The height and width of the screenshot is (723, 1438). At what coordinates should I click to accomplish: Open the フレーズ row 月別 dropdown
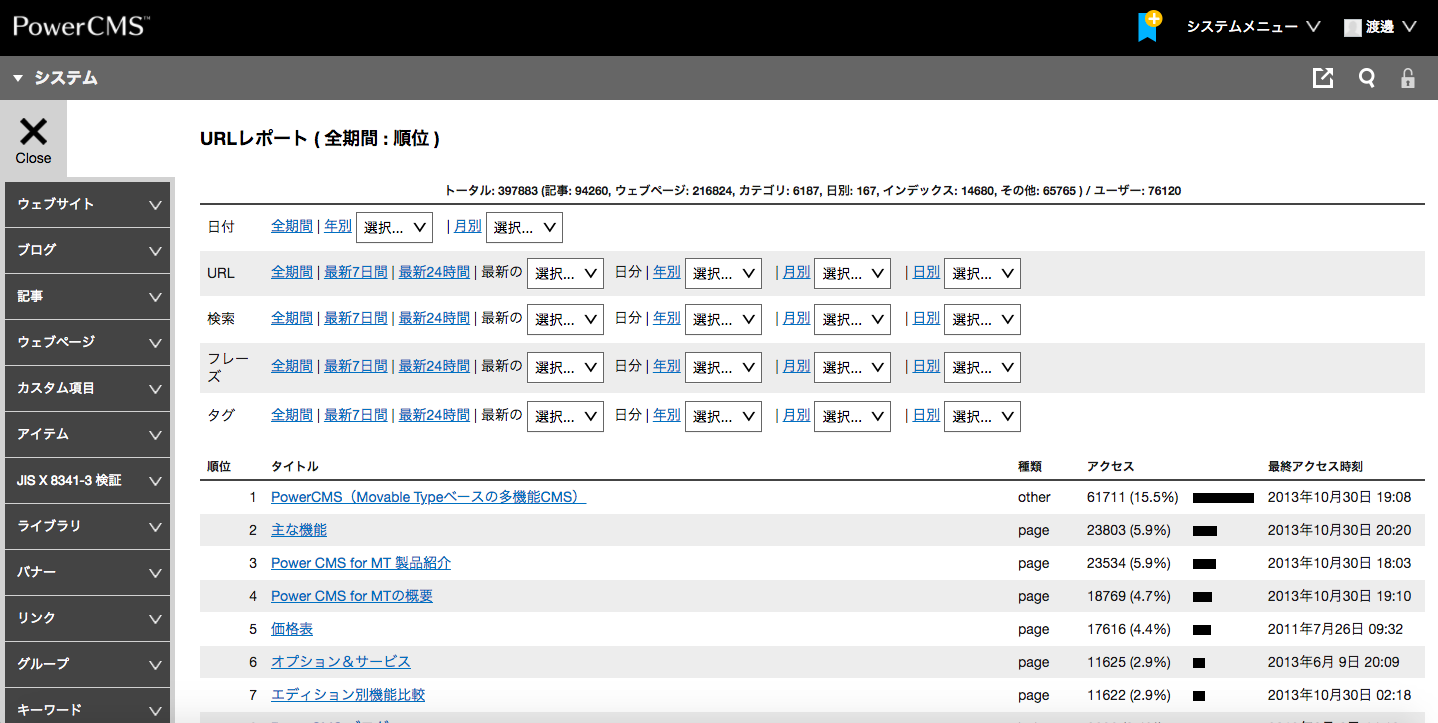[852, 367]
